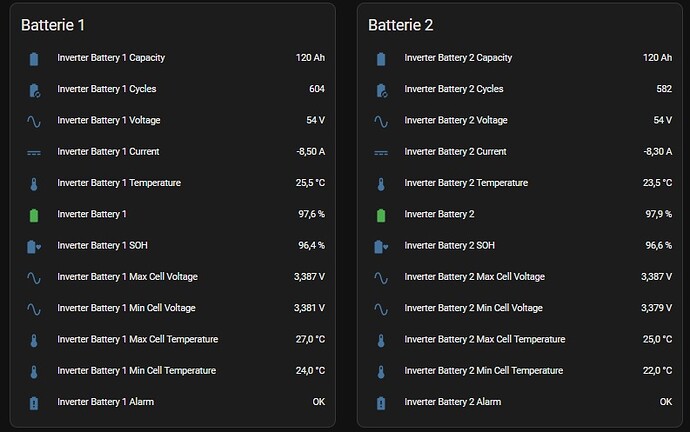Click the Inverter Battery 2 Voltage sine-wave icon
Viewport: 690px width, 432px height.
click(381, 121)
